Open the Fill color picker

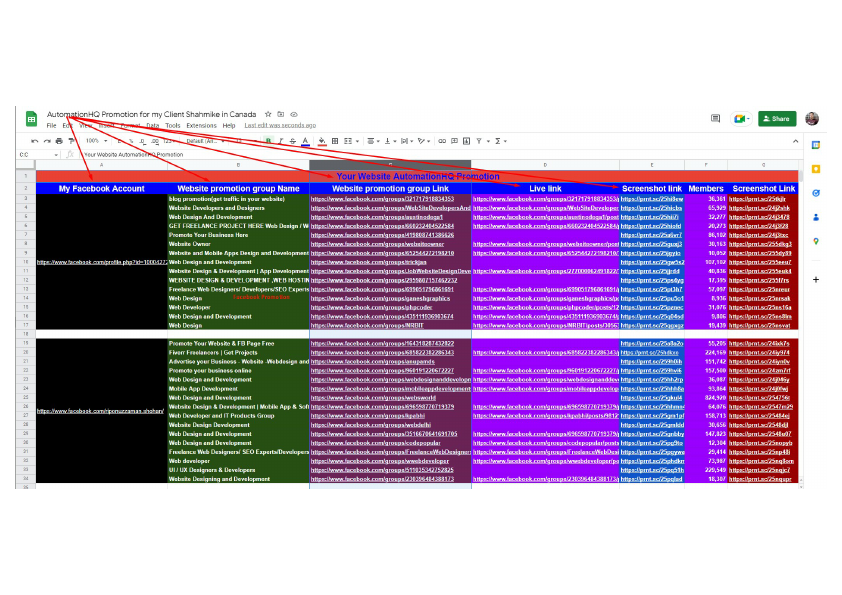pos(322,141)
